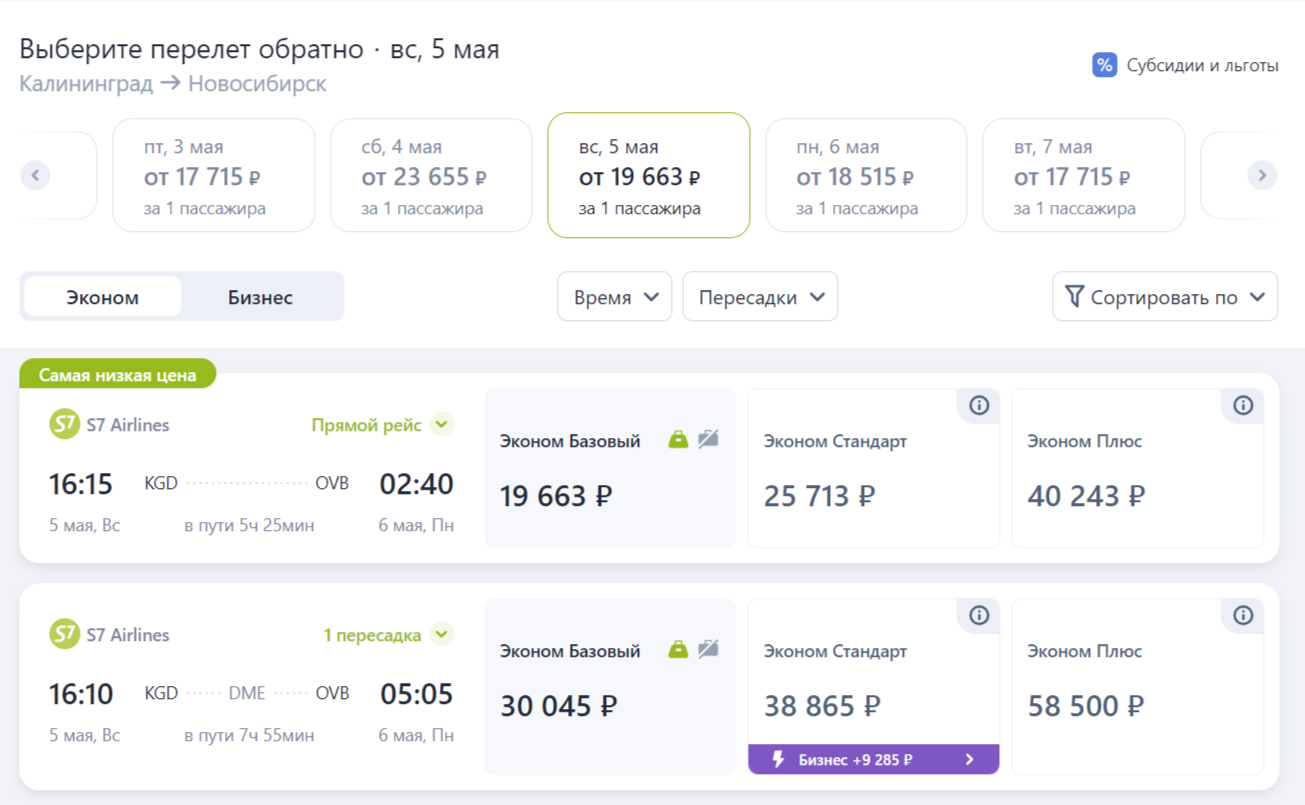Expand the 1 пересадка details
This screenshot has width=1305, height=805.
442,635
